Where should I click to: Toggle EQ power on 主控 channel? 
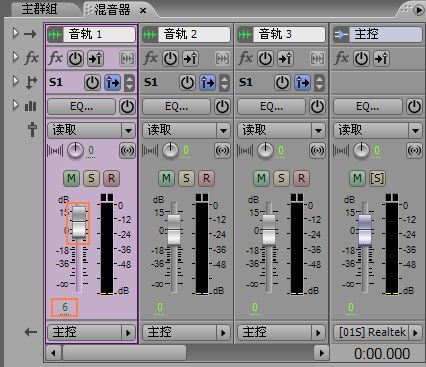pyautogui.click(x=414, y=107)
